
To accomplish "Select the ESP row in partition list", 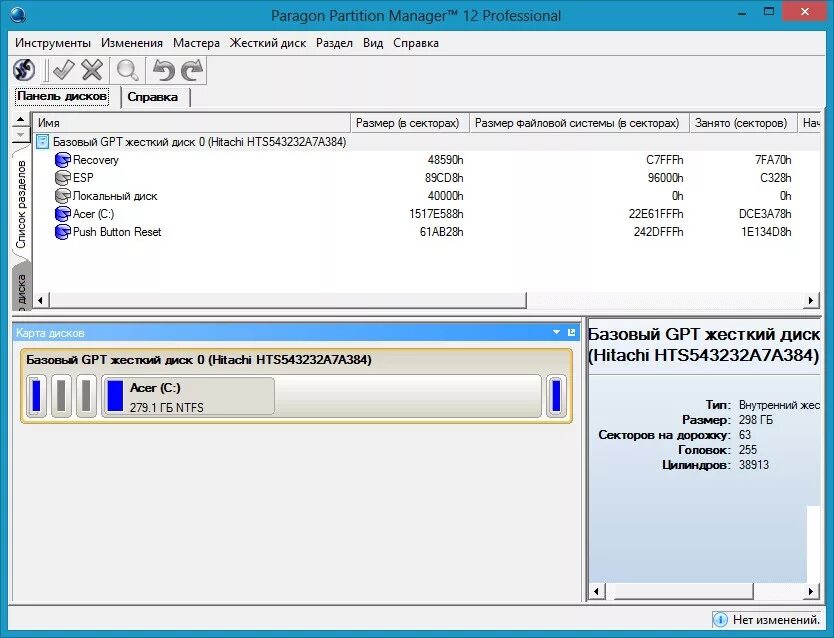I will tap(426, 178).
